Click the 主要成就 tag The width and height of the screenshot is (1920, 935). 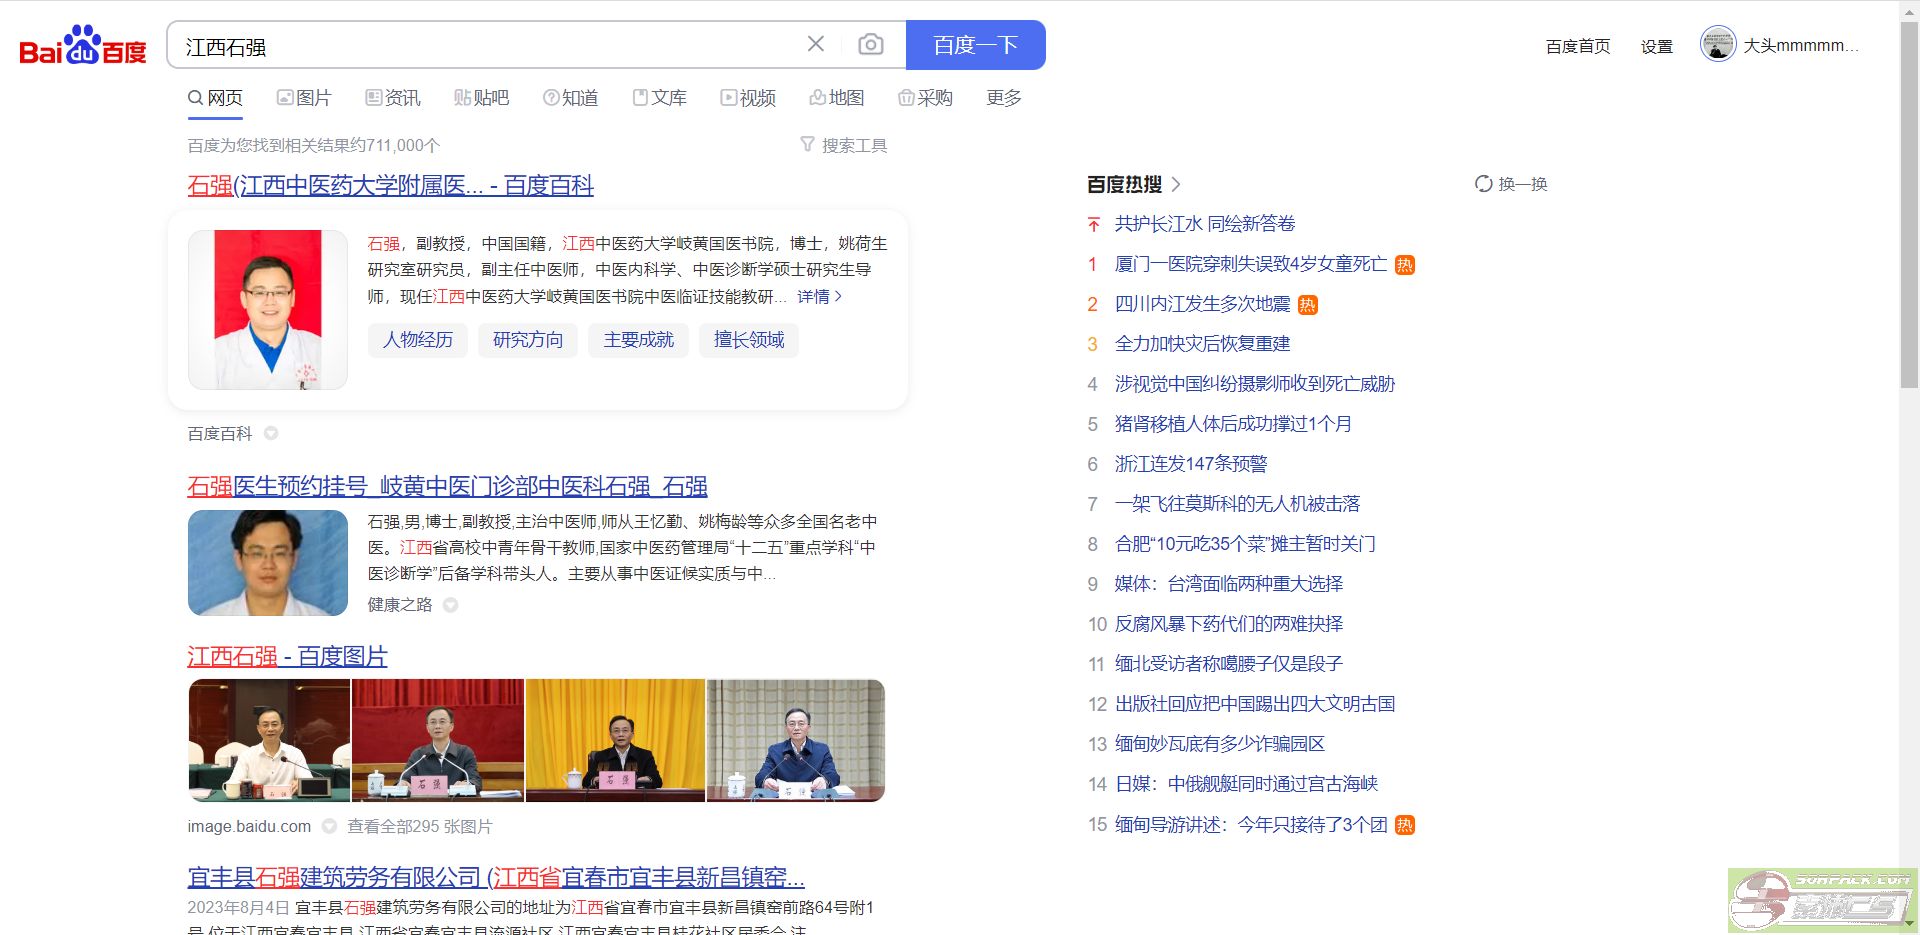coord(639,340)
